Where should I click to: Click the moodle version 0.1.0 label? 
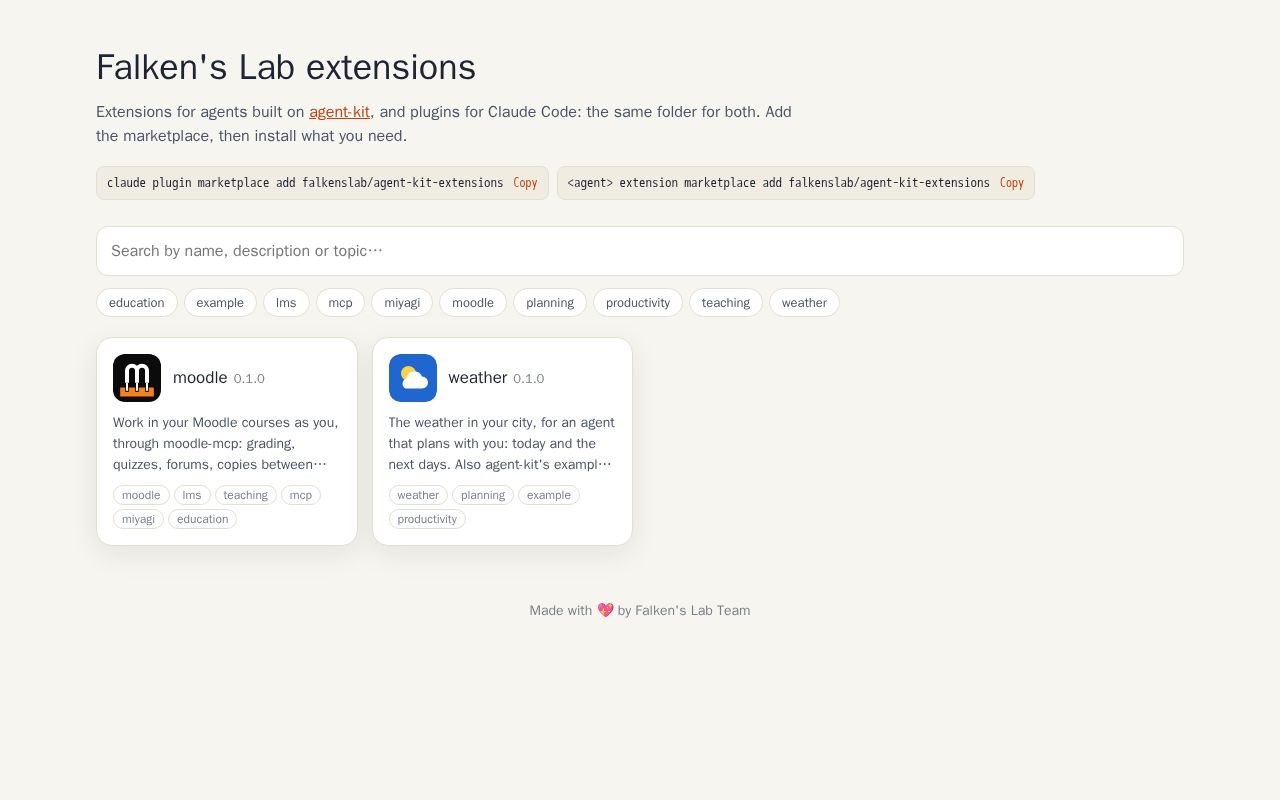tap(249, 379)
